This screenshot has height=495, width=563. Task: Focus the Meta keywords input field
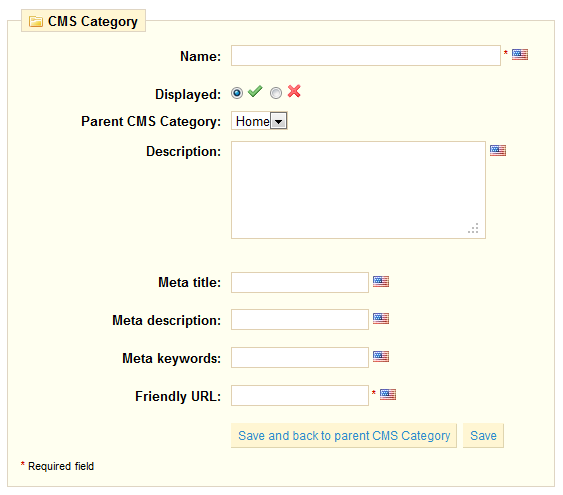(x=300, y=358)
